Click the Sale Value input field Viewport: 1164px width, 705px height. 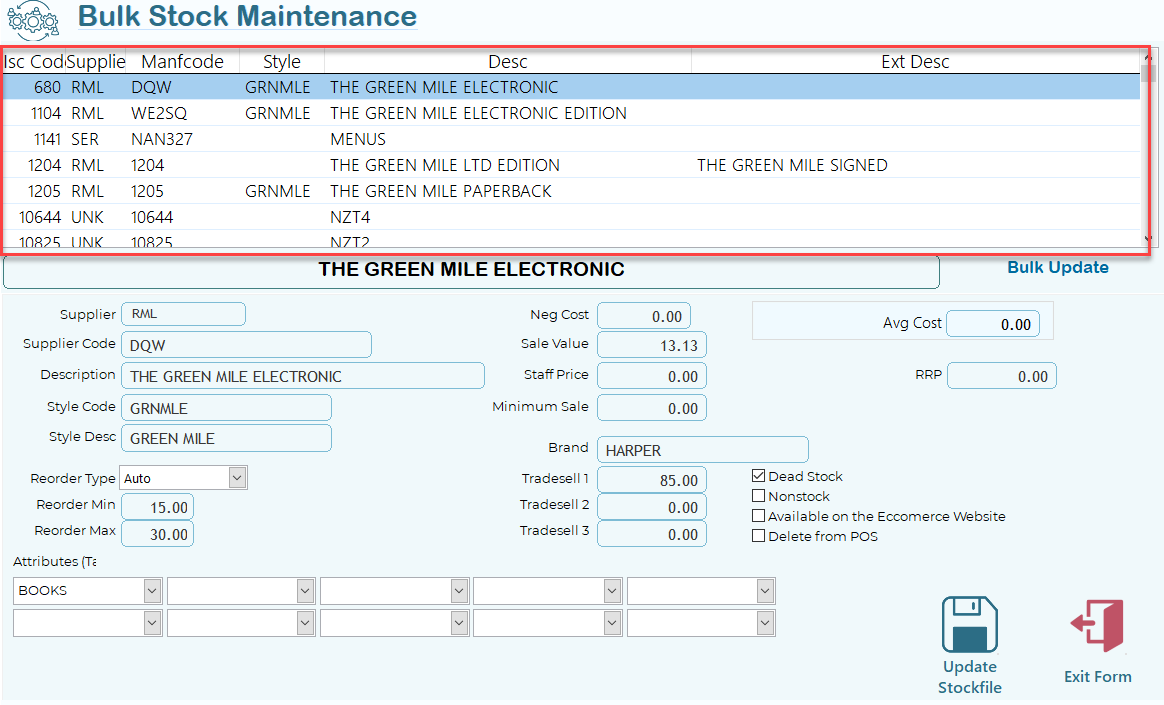tap(651, 345)
